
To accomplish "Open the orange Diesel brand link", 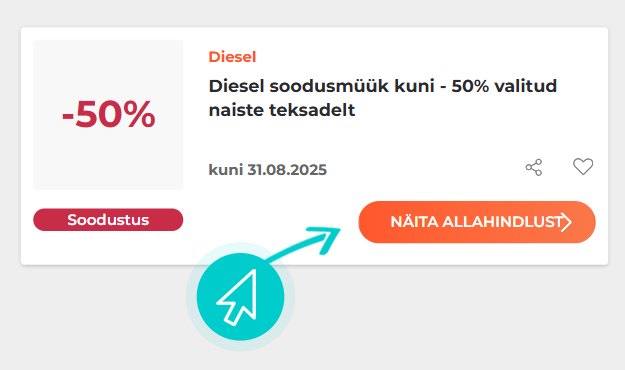I will coord(232,57).
